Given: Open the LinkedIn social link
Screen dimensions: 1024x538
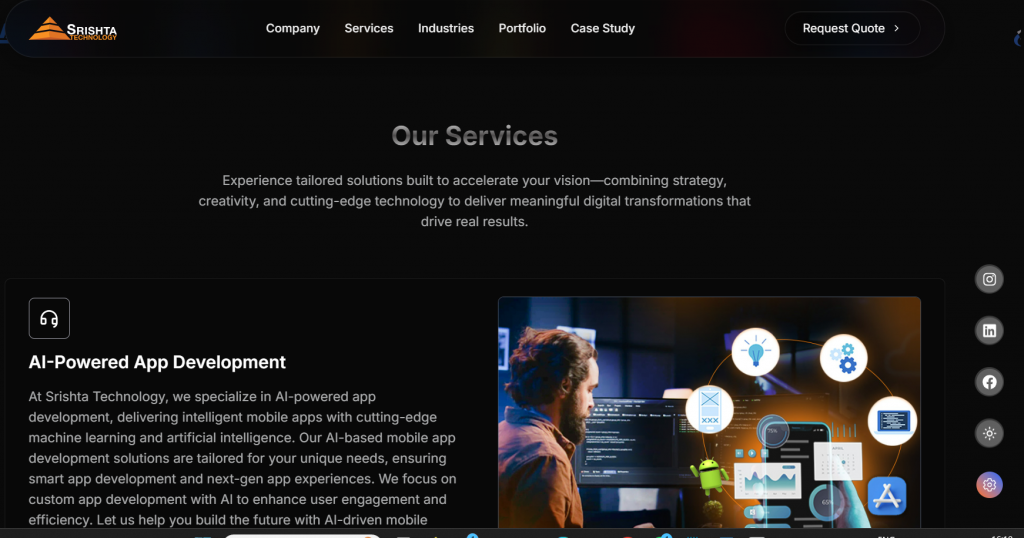Looking at the screenshot, I should click(989, 330).
